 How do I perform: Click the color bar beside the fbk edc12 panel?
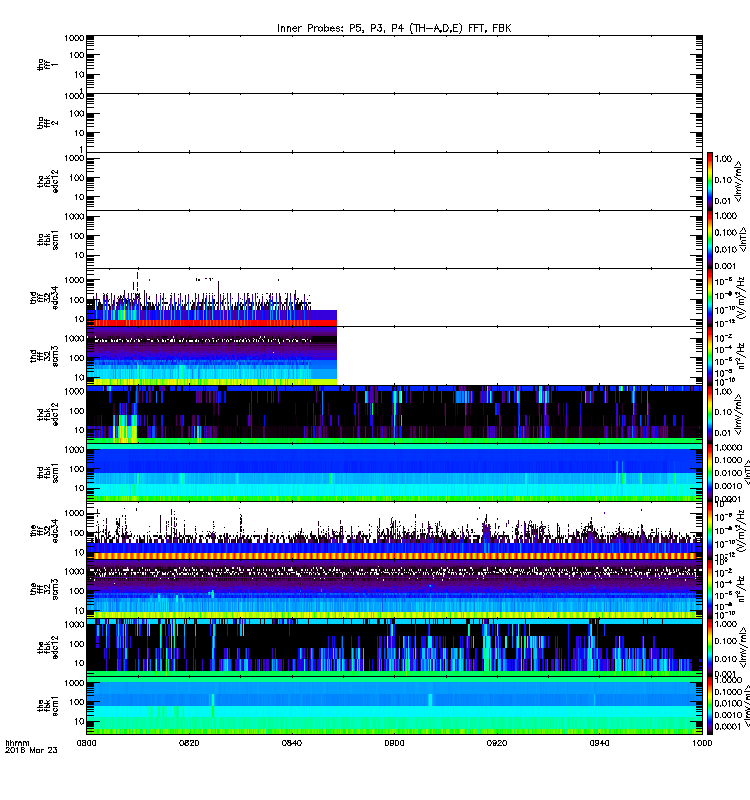[710, 647]
